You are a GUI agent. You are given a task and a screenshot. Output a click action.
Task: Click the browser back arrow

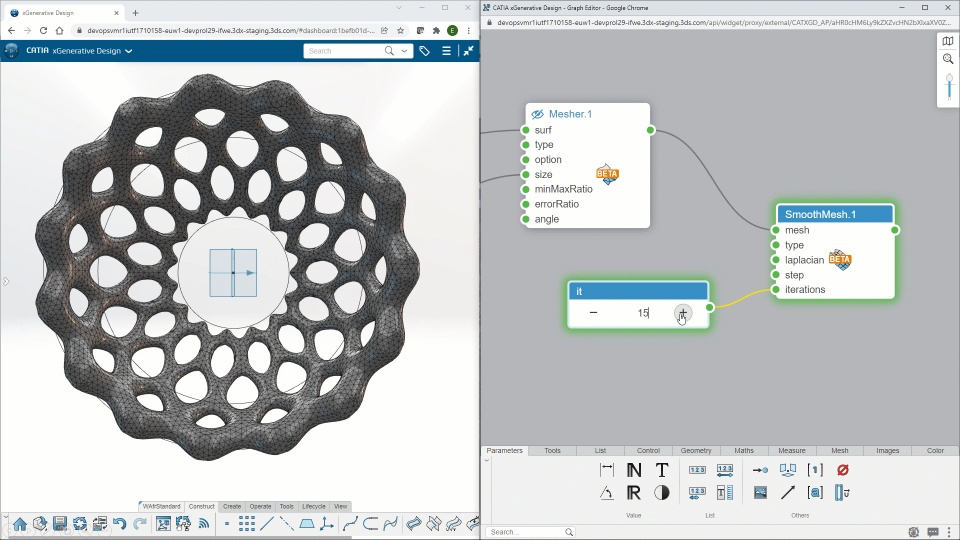[12, 30]
